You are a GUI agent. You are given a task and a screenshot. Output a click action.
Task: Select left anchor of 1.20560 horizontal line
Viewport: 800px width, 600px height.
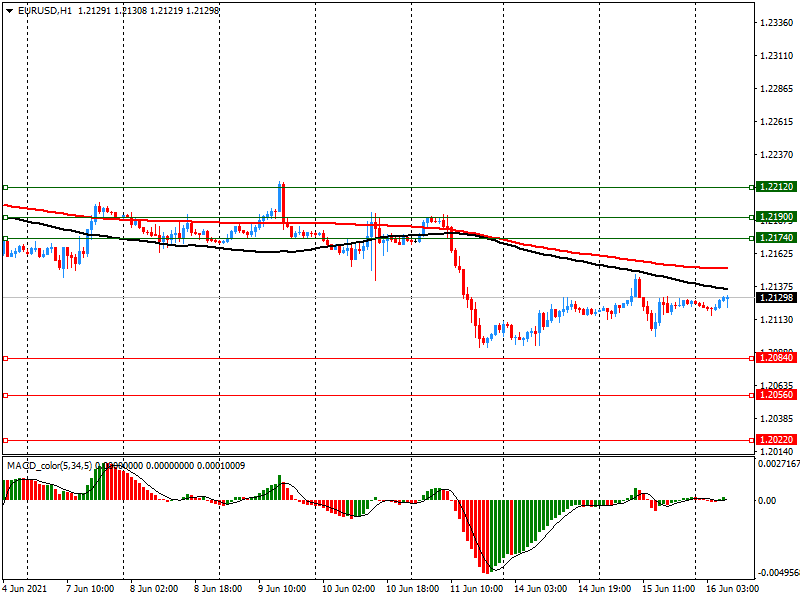[6, 395]
